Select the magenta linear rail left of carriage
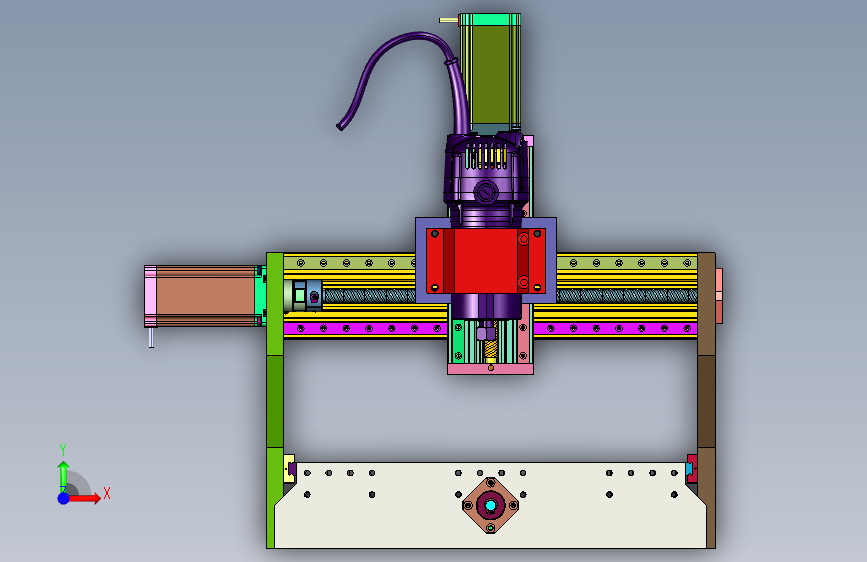This screenshot has width=867, height=562. coord(365,329)
